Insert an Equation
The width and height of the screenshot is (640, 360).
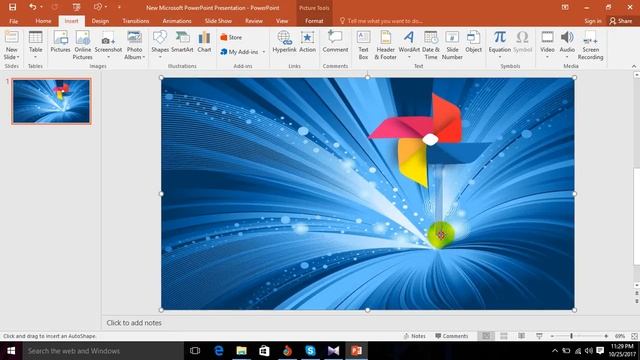point(500,45)
